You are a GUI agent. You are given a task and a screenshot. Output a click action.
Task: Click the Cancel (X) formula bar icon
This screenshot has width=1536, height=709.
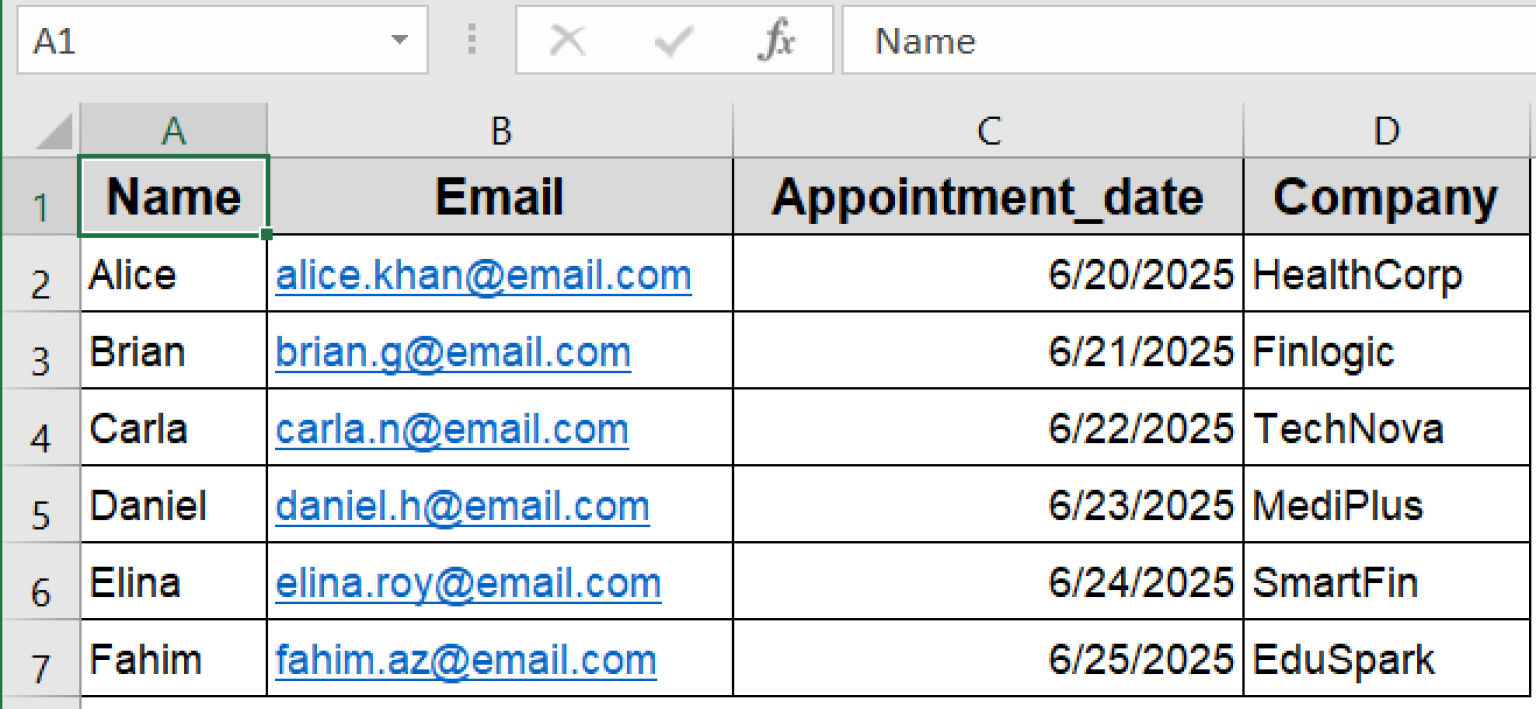click(x=568, y=41)
